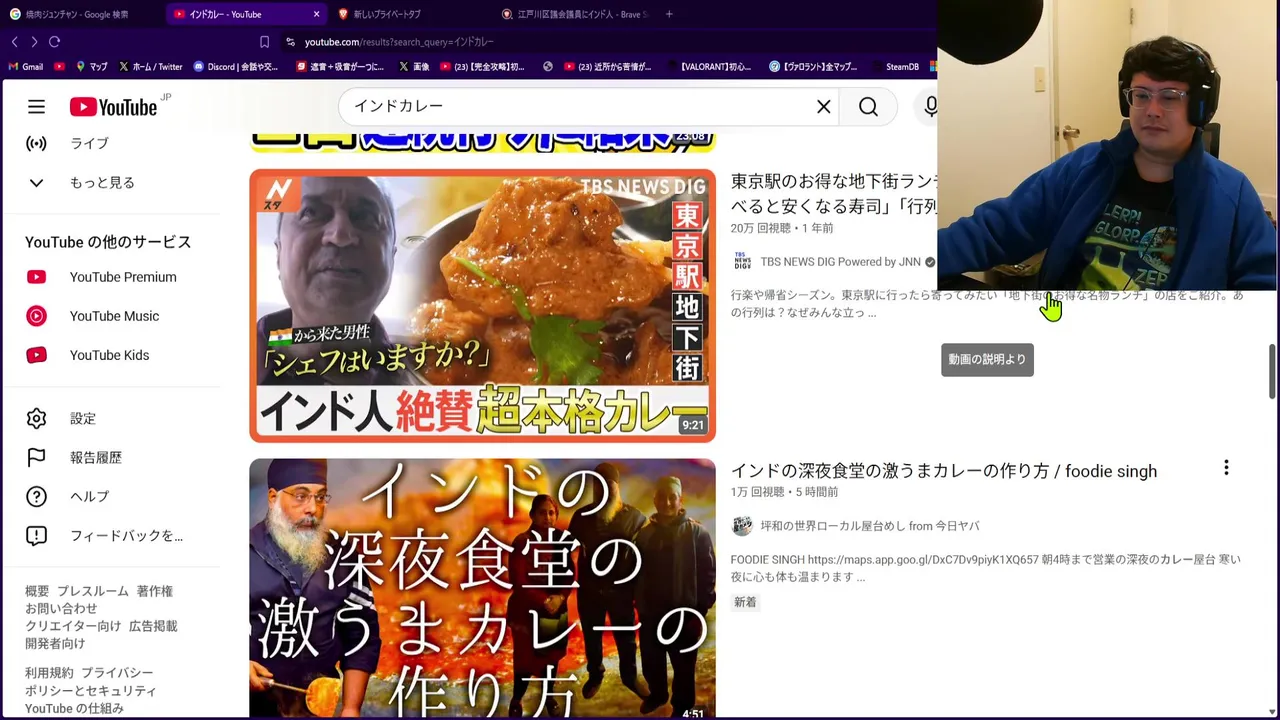
Task: Open Discord bookmark
Action: (236, 67)
